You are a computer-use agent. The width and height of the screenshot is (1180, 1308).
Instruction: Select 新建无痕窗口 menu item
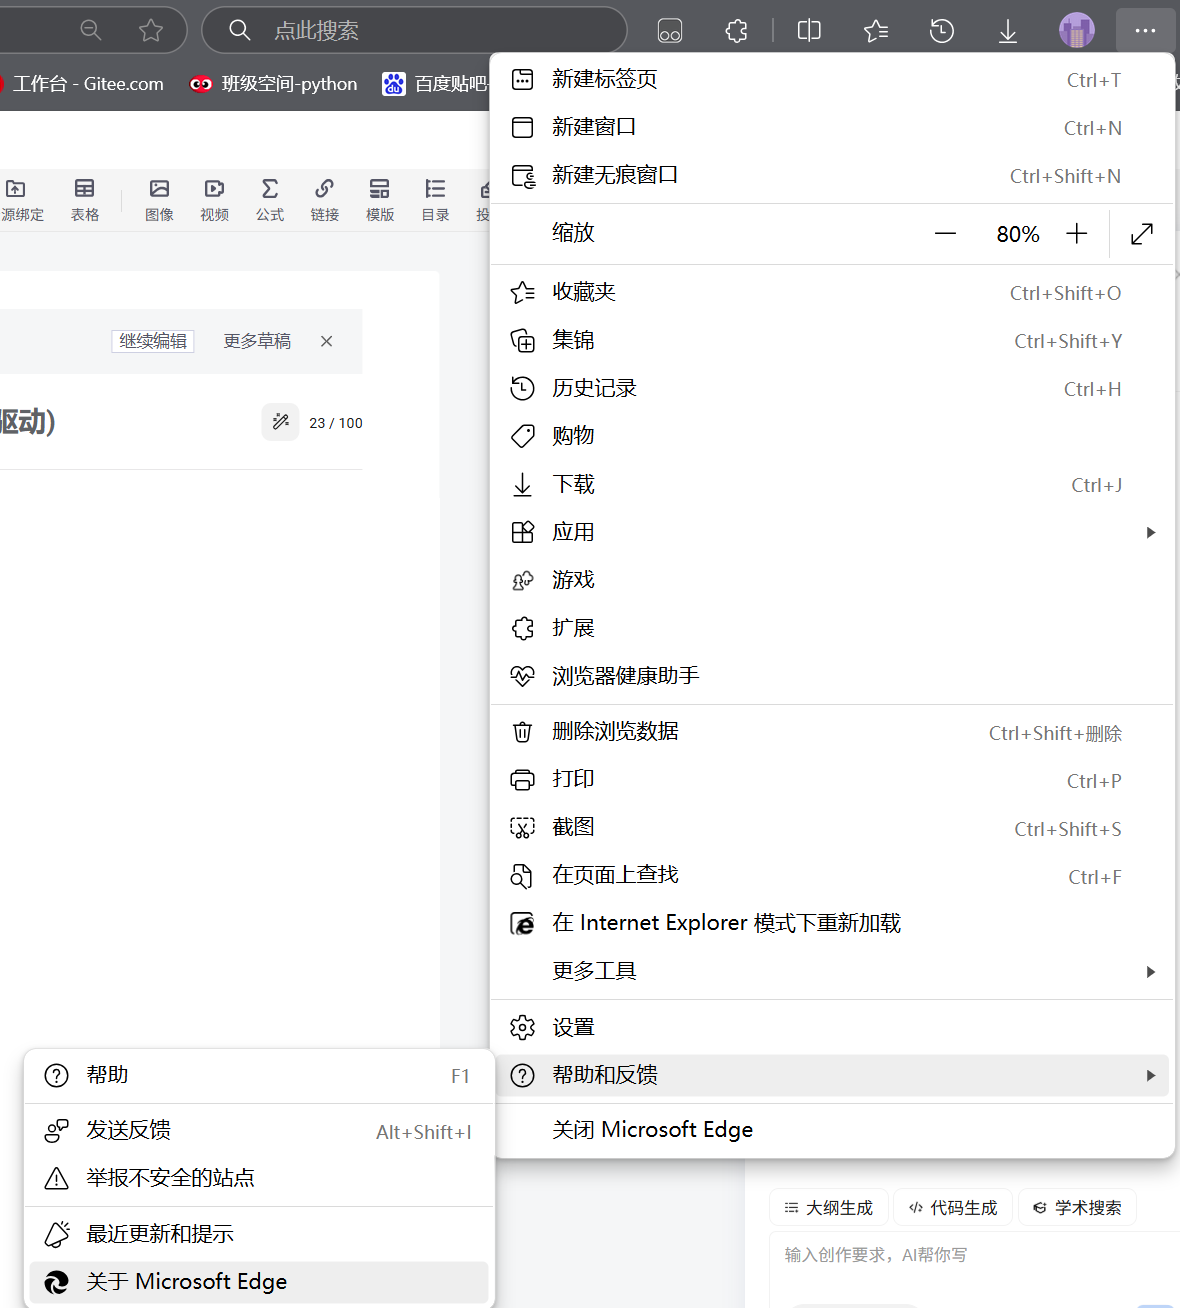tap(832, 176)
